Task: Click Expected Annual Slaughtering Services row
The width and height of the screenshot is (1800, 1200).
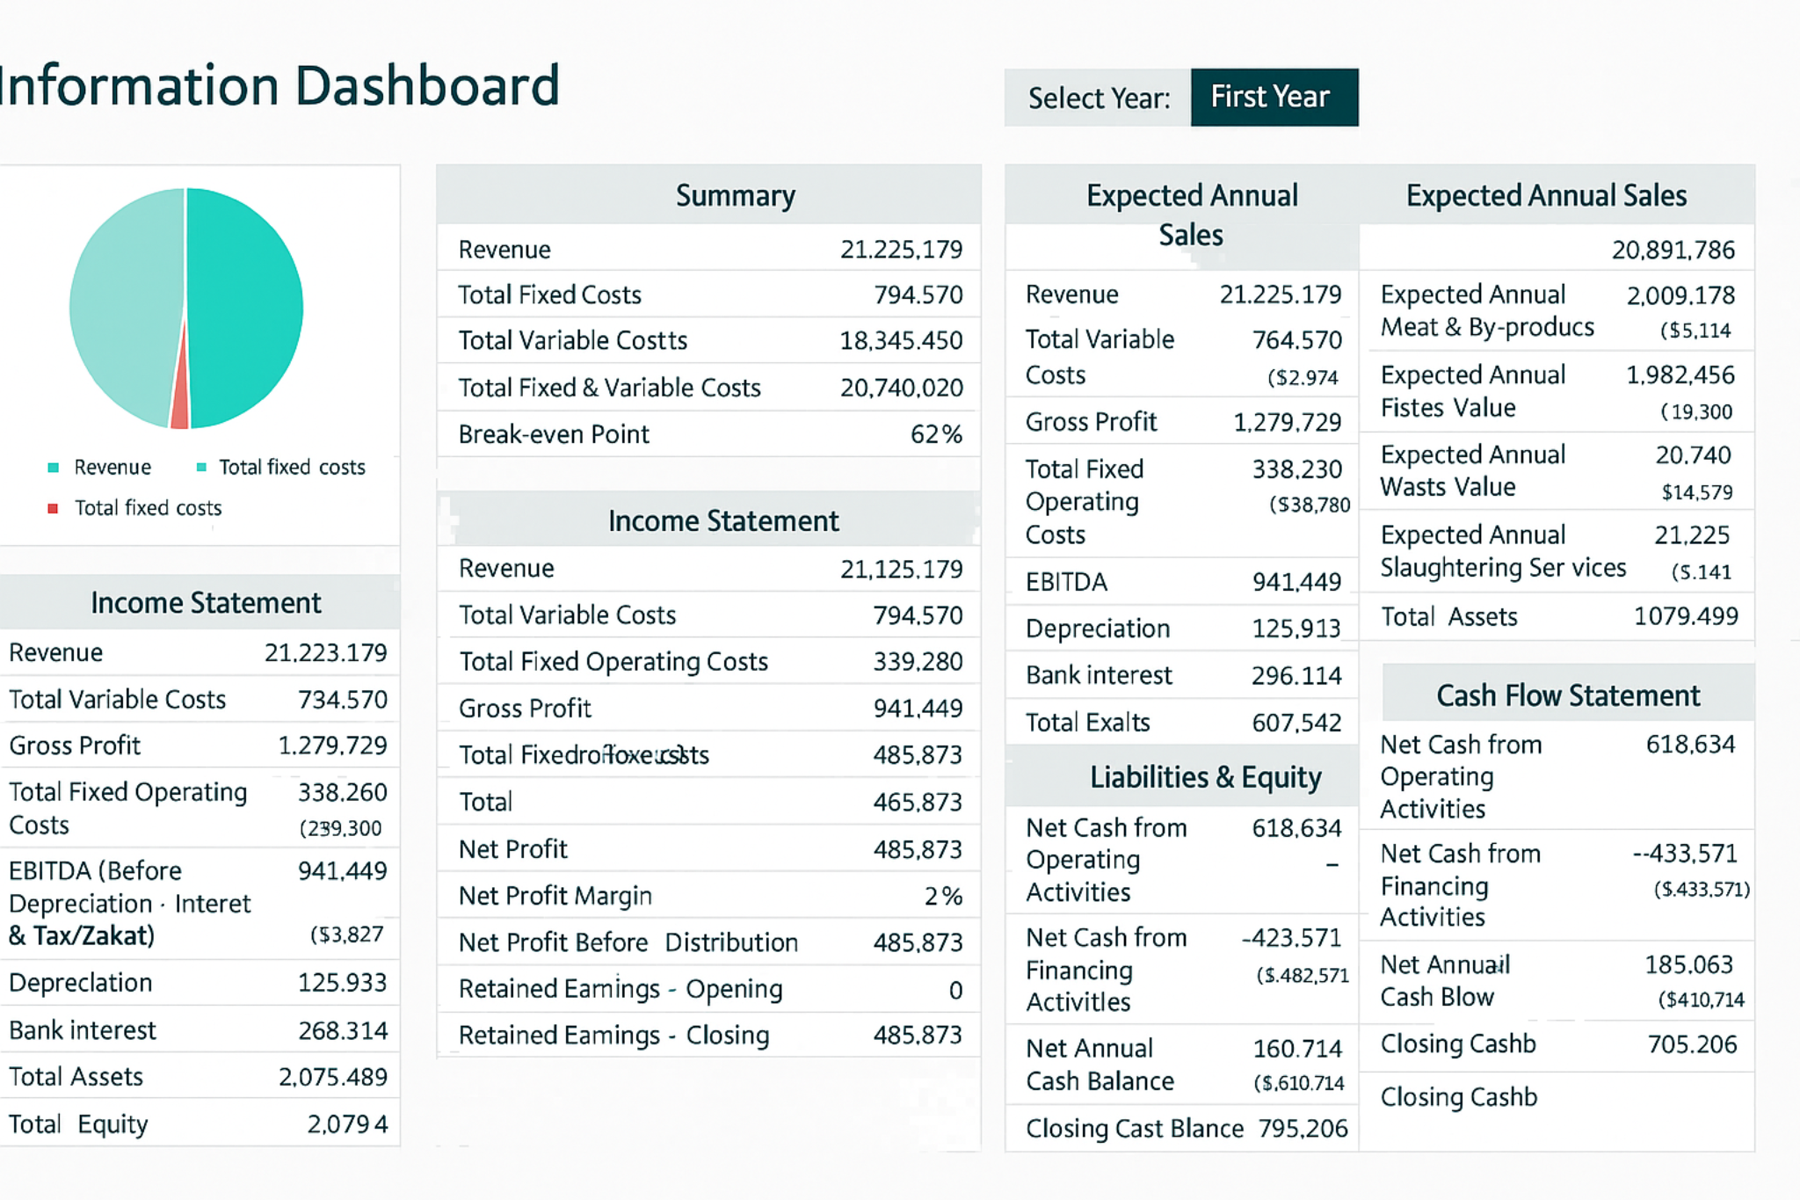Action: [x=1556, y=551]
